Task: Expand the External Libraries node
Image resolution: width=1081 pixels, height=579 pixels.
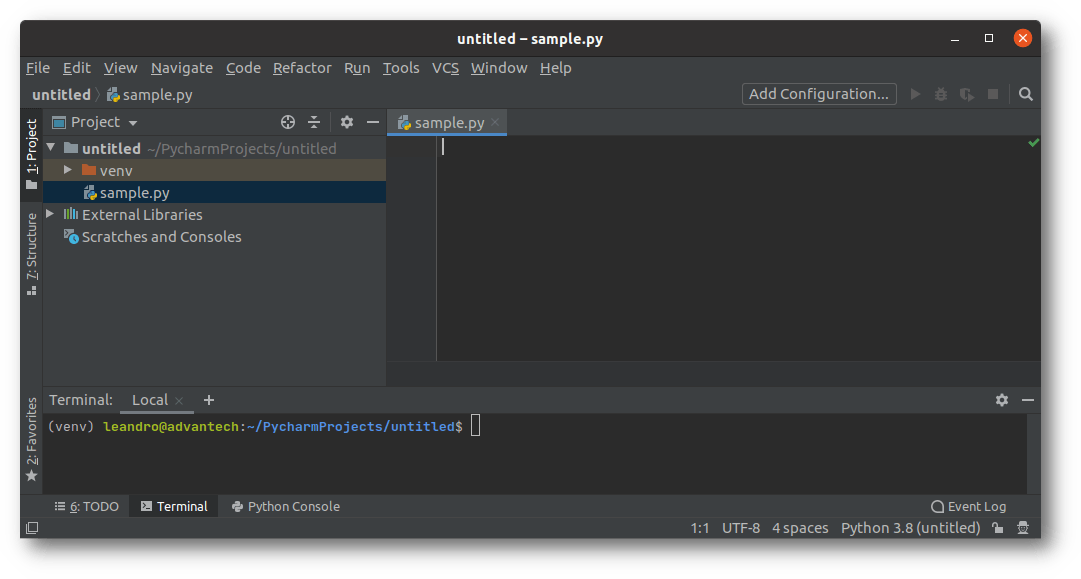Action: (x=49, y=214)
